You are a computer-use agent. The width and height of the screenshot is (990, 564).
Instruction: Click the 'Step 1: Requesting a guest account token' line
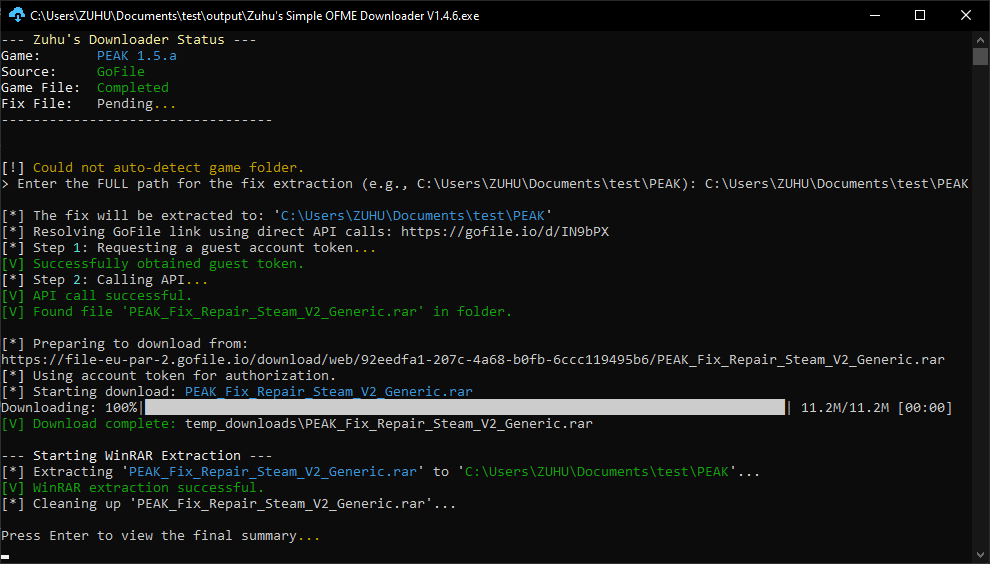(x=188, y=248)
